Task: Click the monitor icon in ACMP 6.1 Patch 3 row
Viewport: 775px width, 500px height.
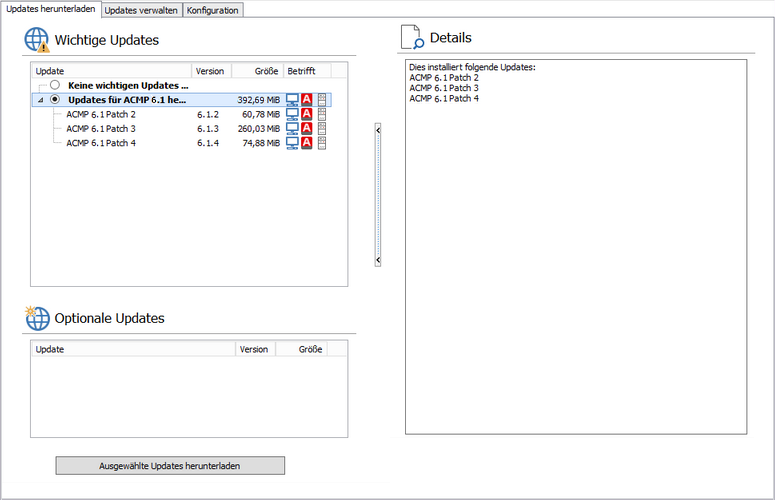Action: [x=292, y=128]
